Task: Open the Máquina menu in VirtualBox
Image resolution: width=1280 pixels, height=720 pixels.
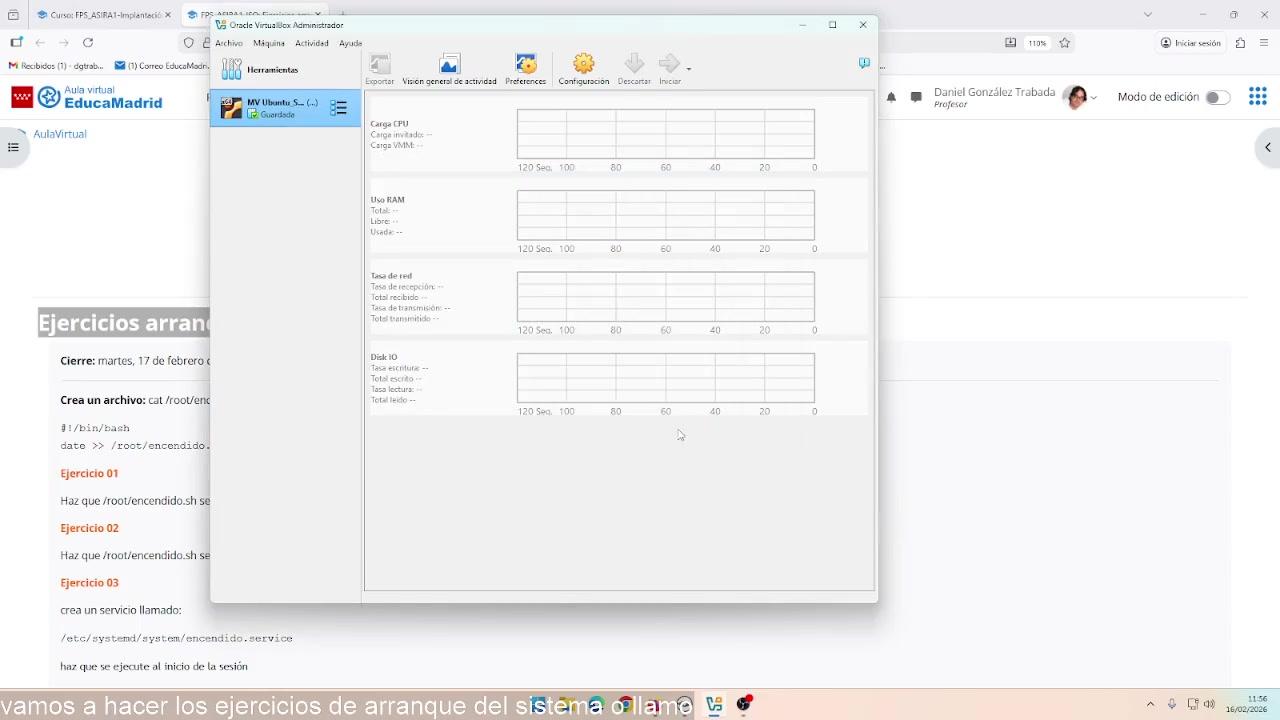Action: pyautogui.click(x=269, y=43)
